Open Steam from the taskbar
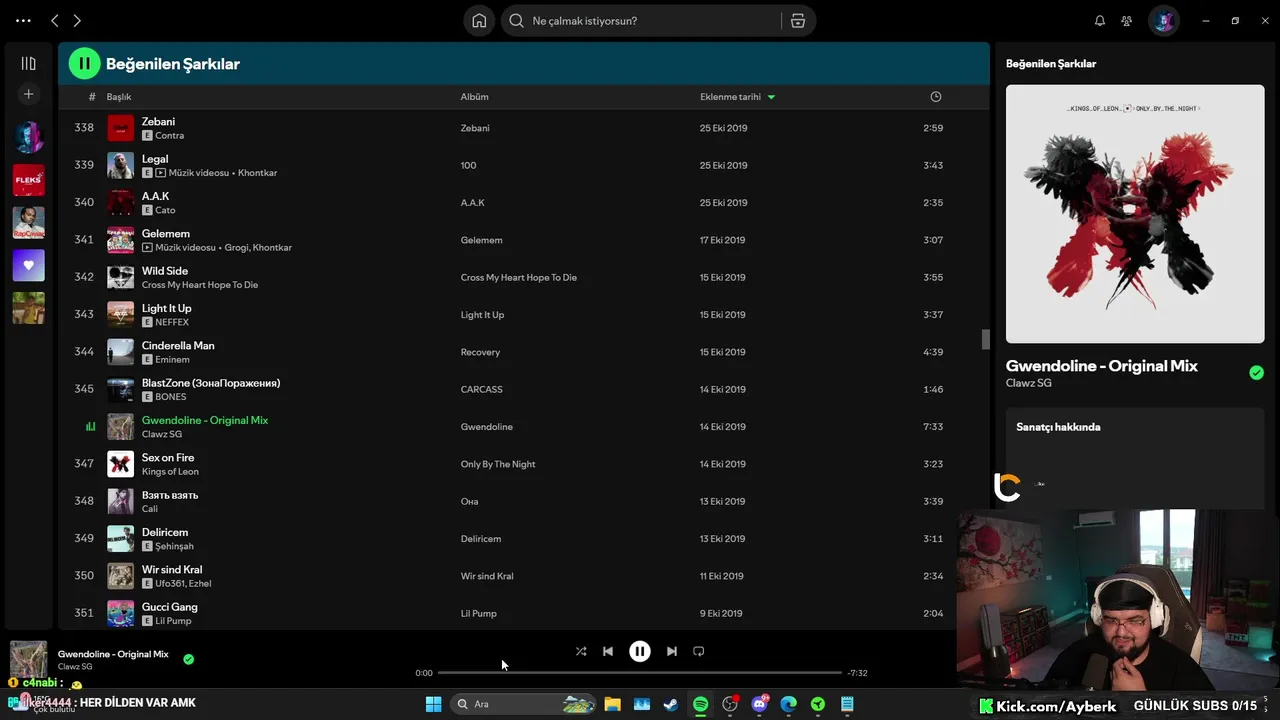This screenshot has height=720, width=1280. (671, 704)
